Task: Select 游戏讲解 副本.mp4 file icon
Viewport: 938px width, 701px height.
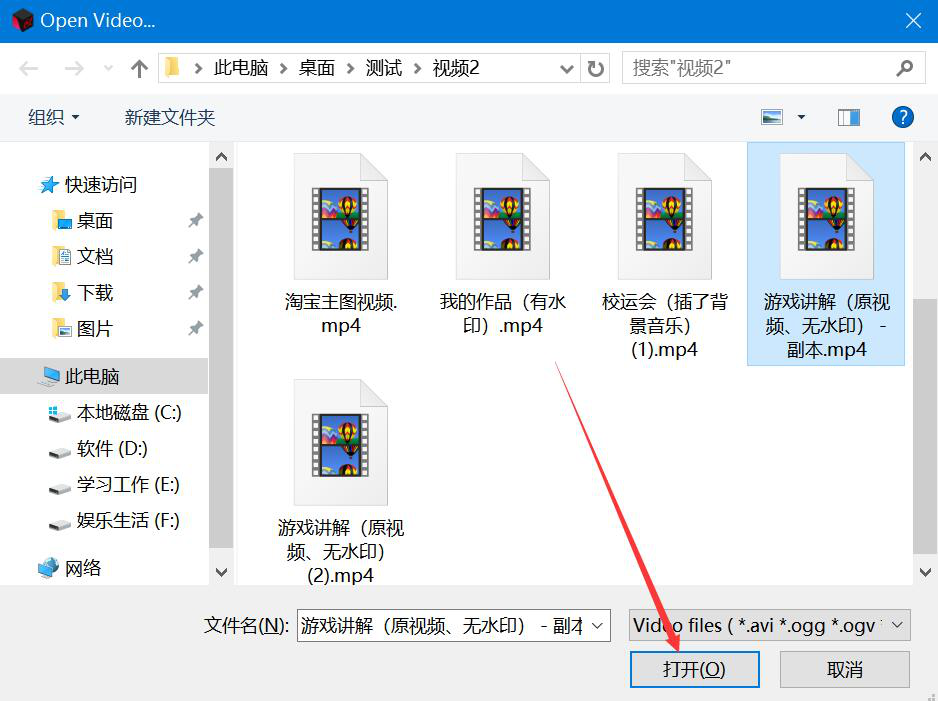Action: click(x=826, y=217)
